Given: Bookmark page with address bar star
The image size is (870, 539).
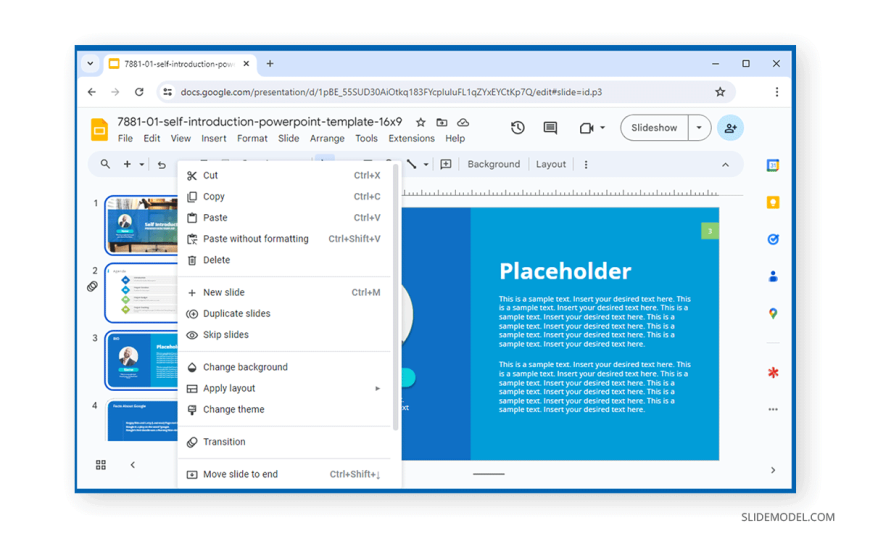Looking at the screenshot, I should (720, 92).
